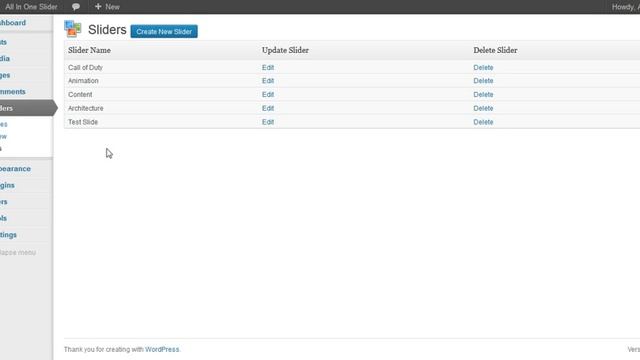Click the Update Slider column header
The height and width of the screenshot is (360, 640).
point(285,50)
